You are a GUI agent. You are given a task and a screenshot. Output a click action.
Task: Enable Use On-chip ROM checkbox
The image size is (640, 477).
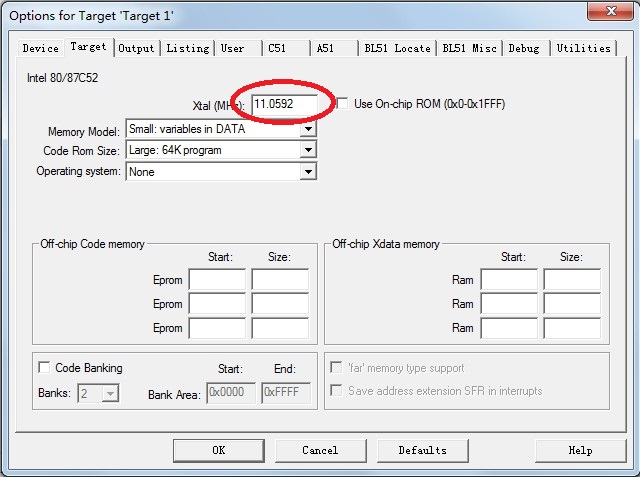click(x=343, y=103)
